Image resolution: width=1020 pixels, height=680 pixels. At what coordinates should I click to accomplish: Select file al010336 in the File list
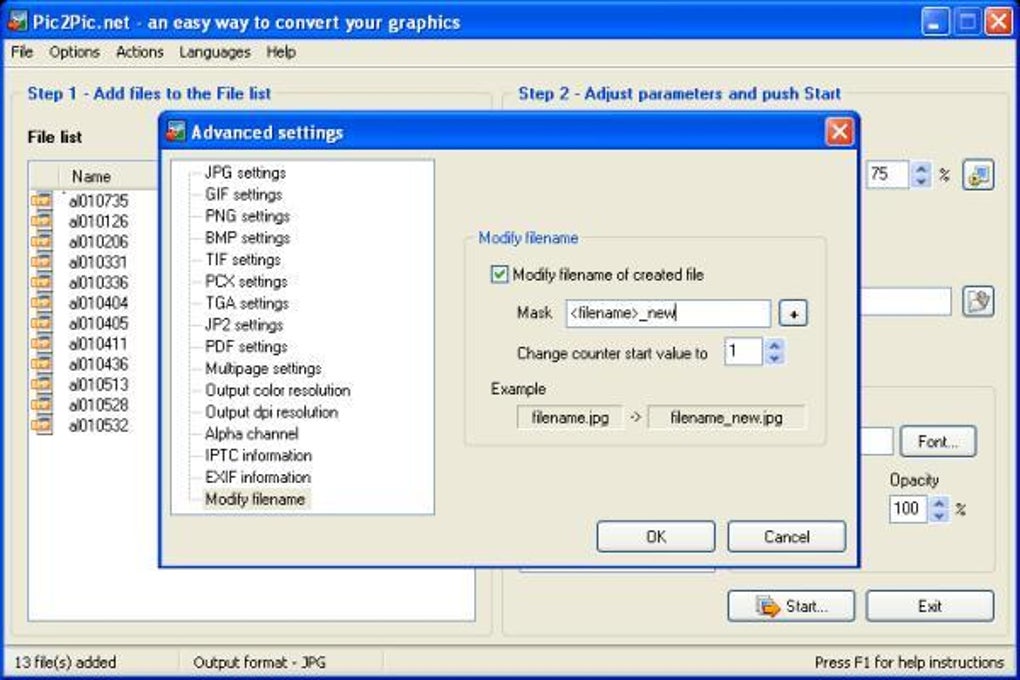[98, 282]
